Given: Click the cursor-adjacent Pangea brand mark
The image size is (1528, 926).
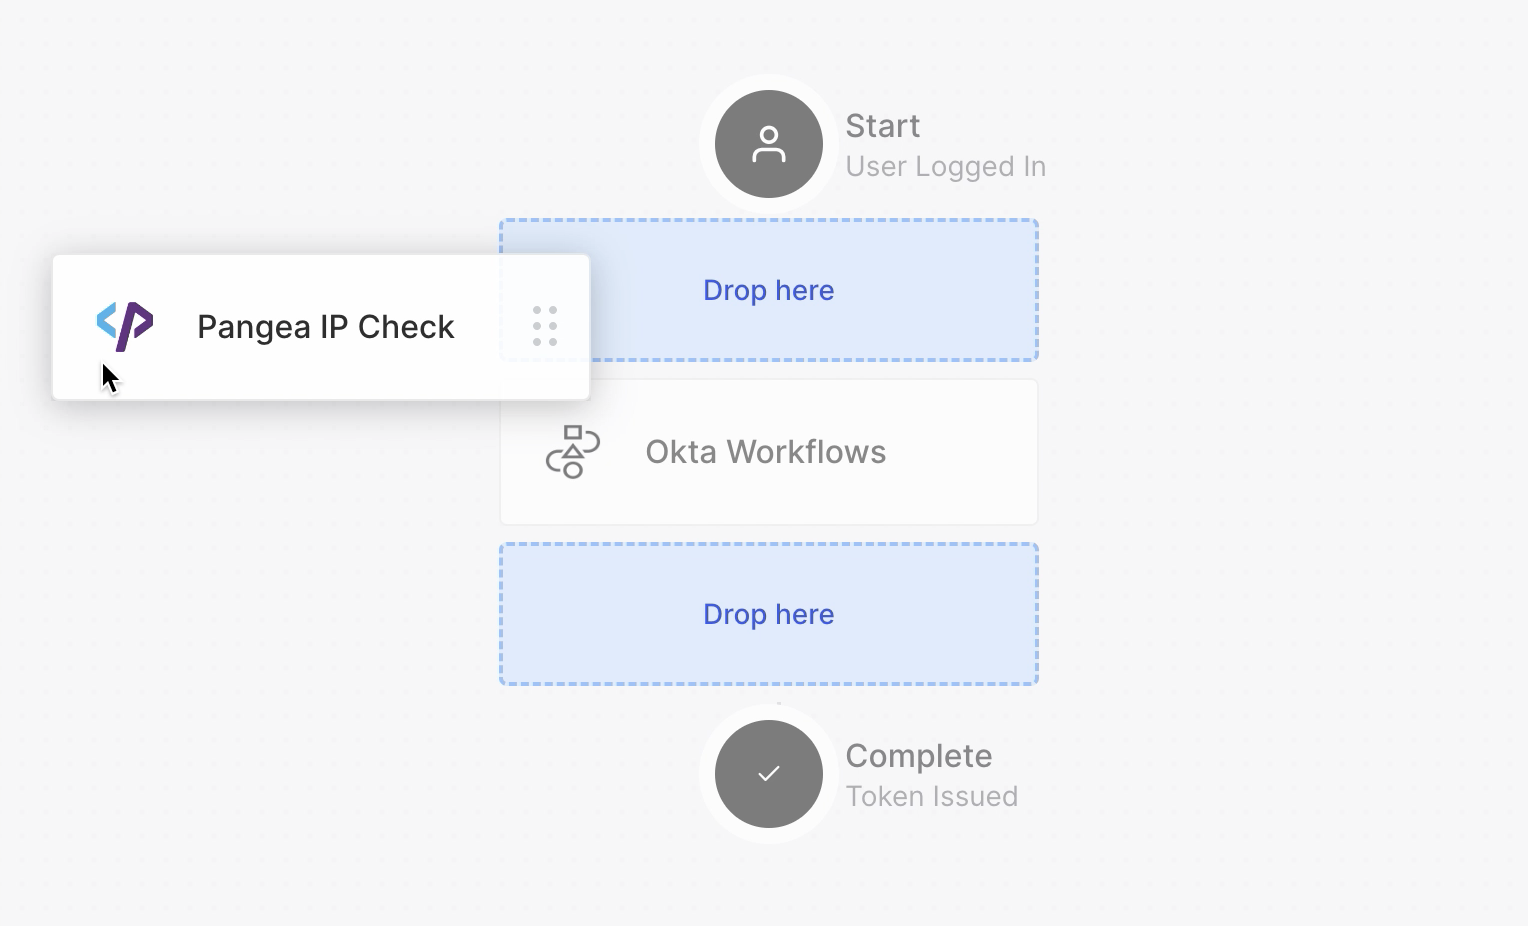Looking at the screenshot, I should 124,324.
